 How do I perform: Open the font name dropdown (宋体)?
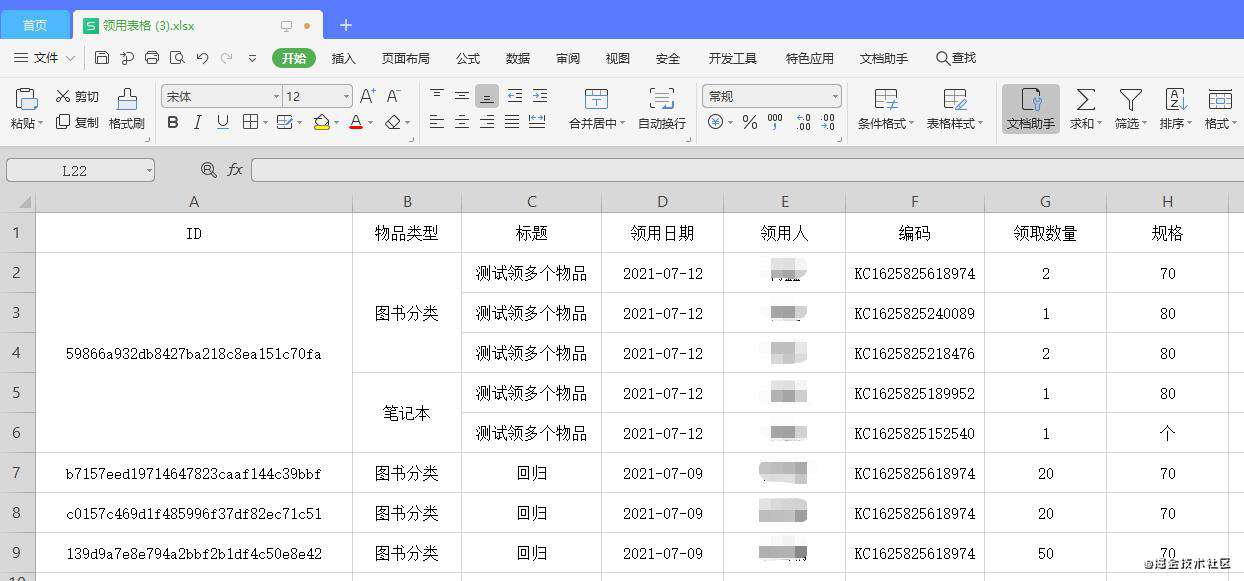click(x=276, y=97)
